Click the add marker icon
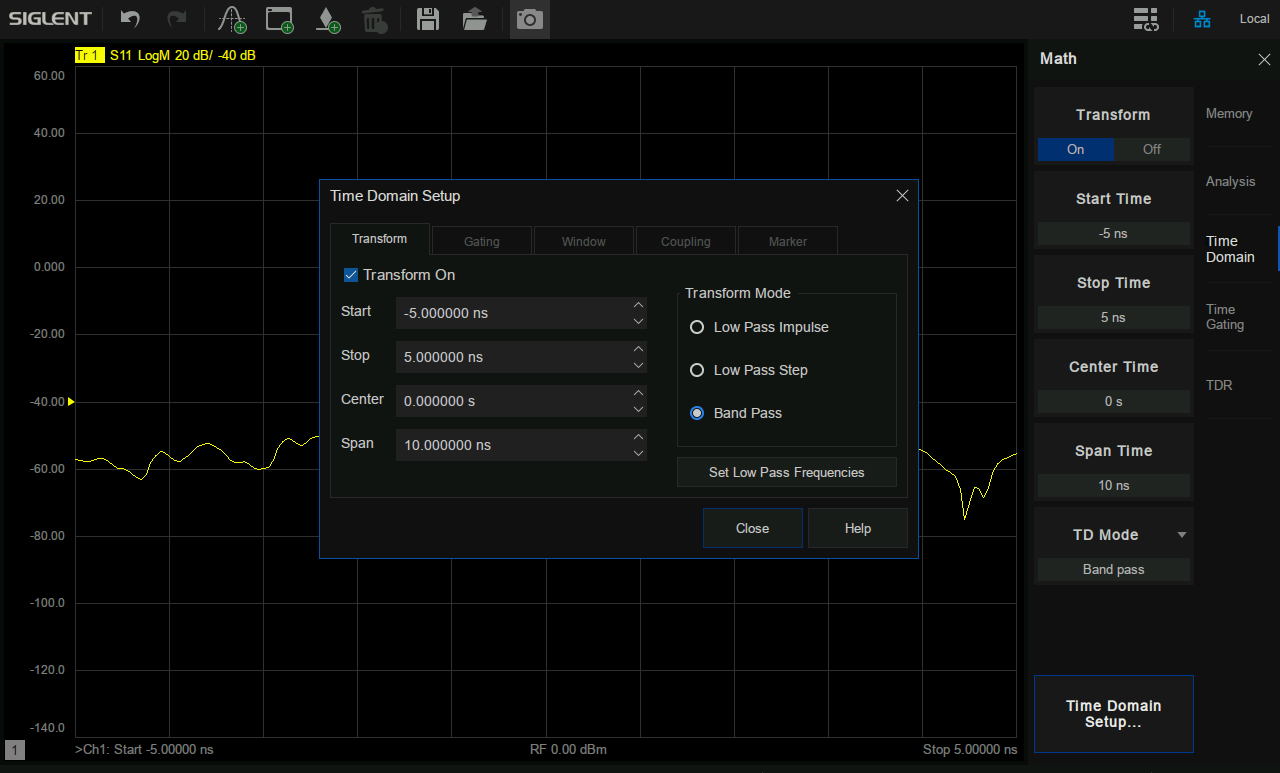The height and width of the screenshot is (773, 1280). tap(327, 19)
